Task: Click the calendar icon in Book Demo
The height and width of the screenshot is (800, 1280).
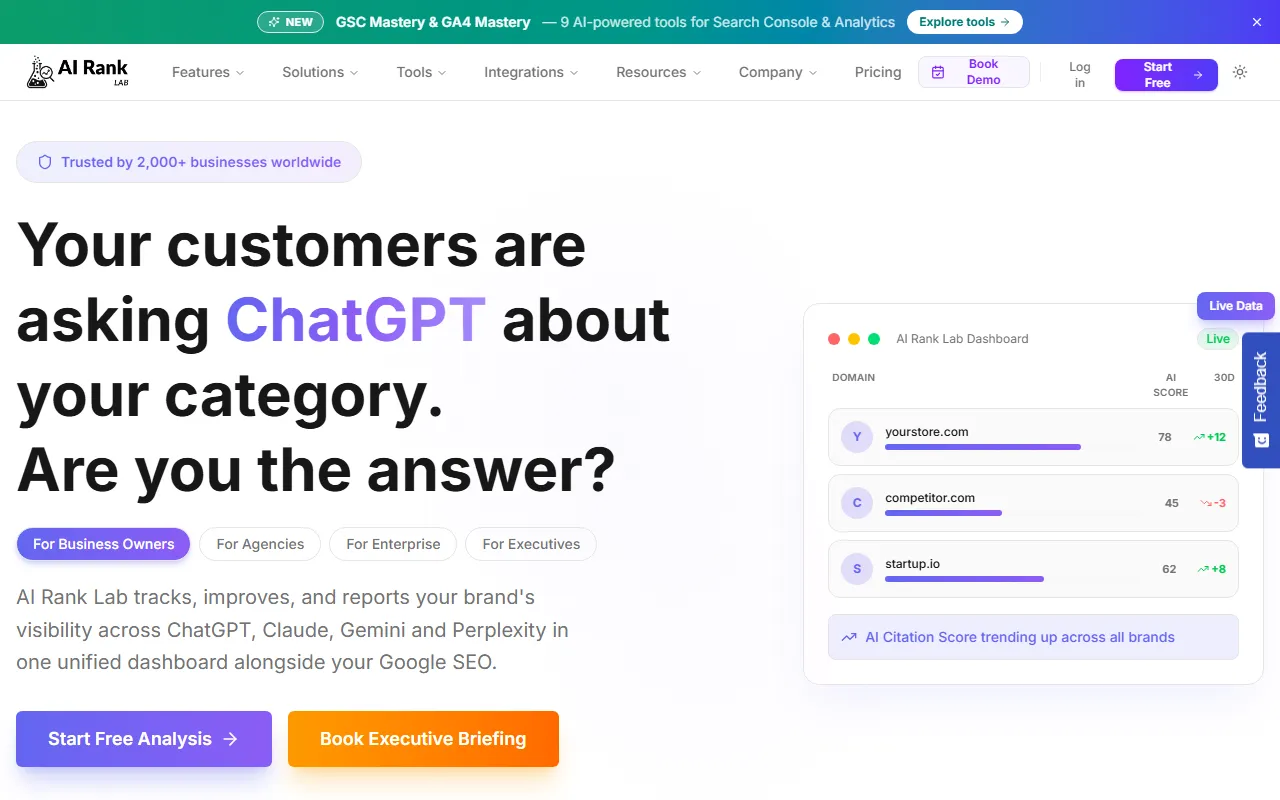Action: [938, 72]
